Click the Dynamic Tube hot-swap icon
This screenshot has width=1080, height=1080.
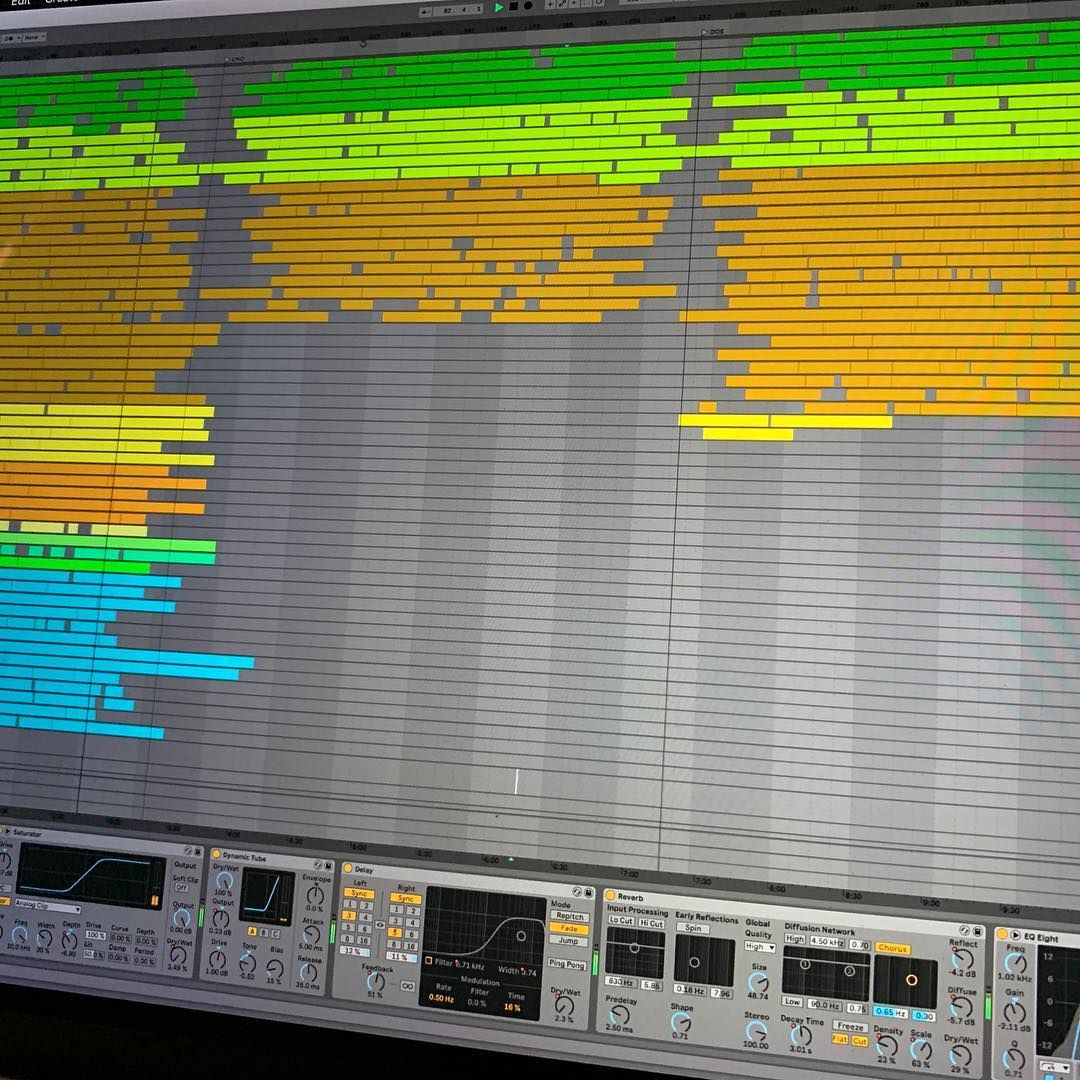(x=318, y=864)
